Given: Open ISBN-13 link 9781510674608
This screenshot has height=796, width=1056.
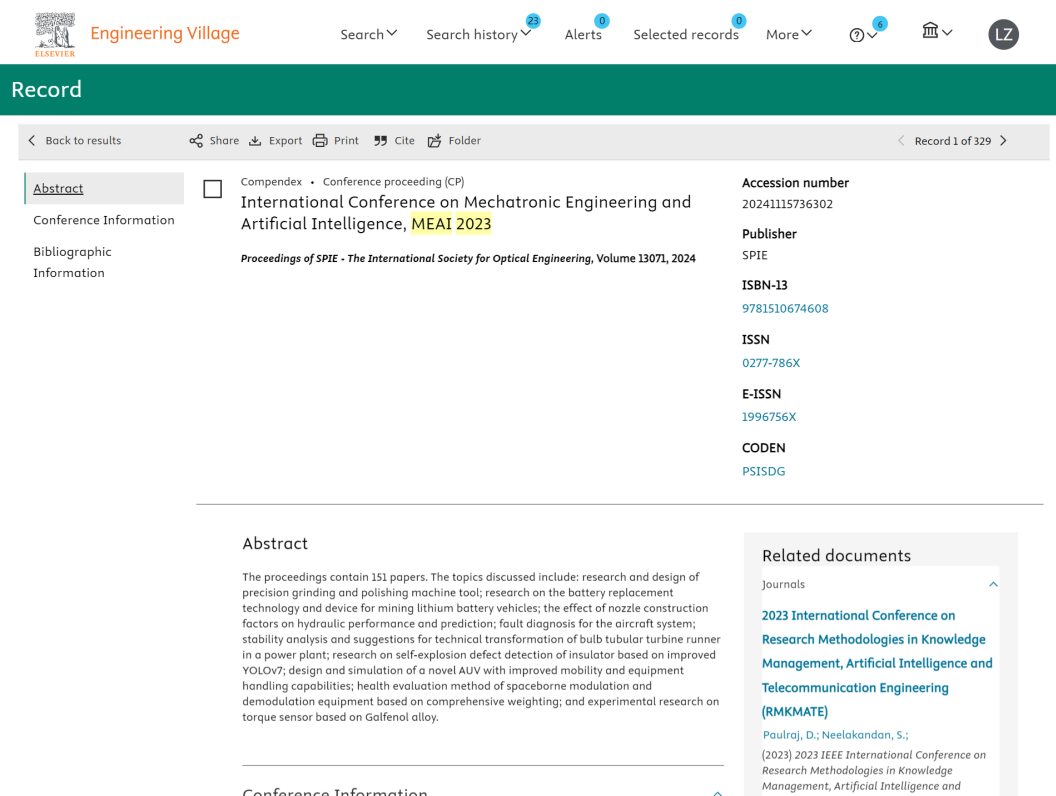Looking at the screenshot, I should (785, 308).
